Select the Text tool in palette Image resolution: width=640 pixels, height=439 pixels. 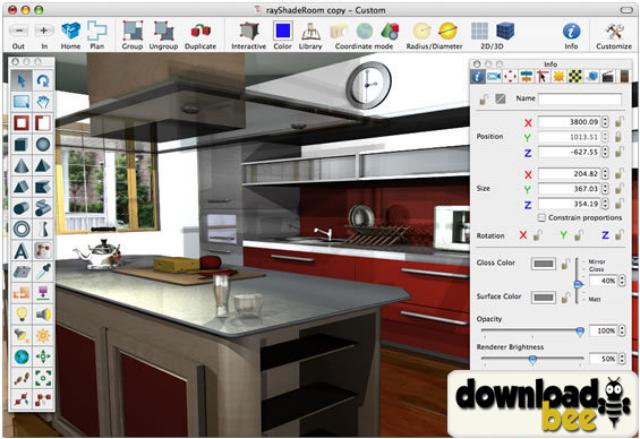pos(21,250)
